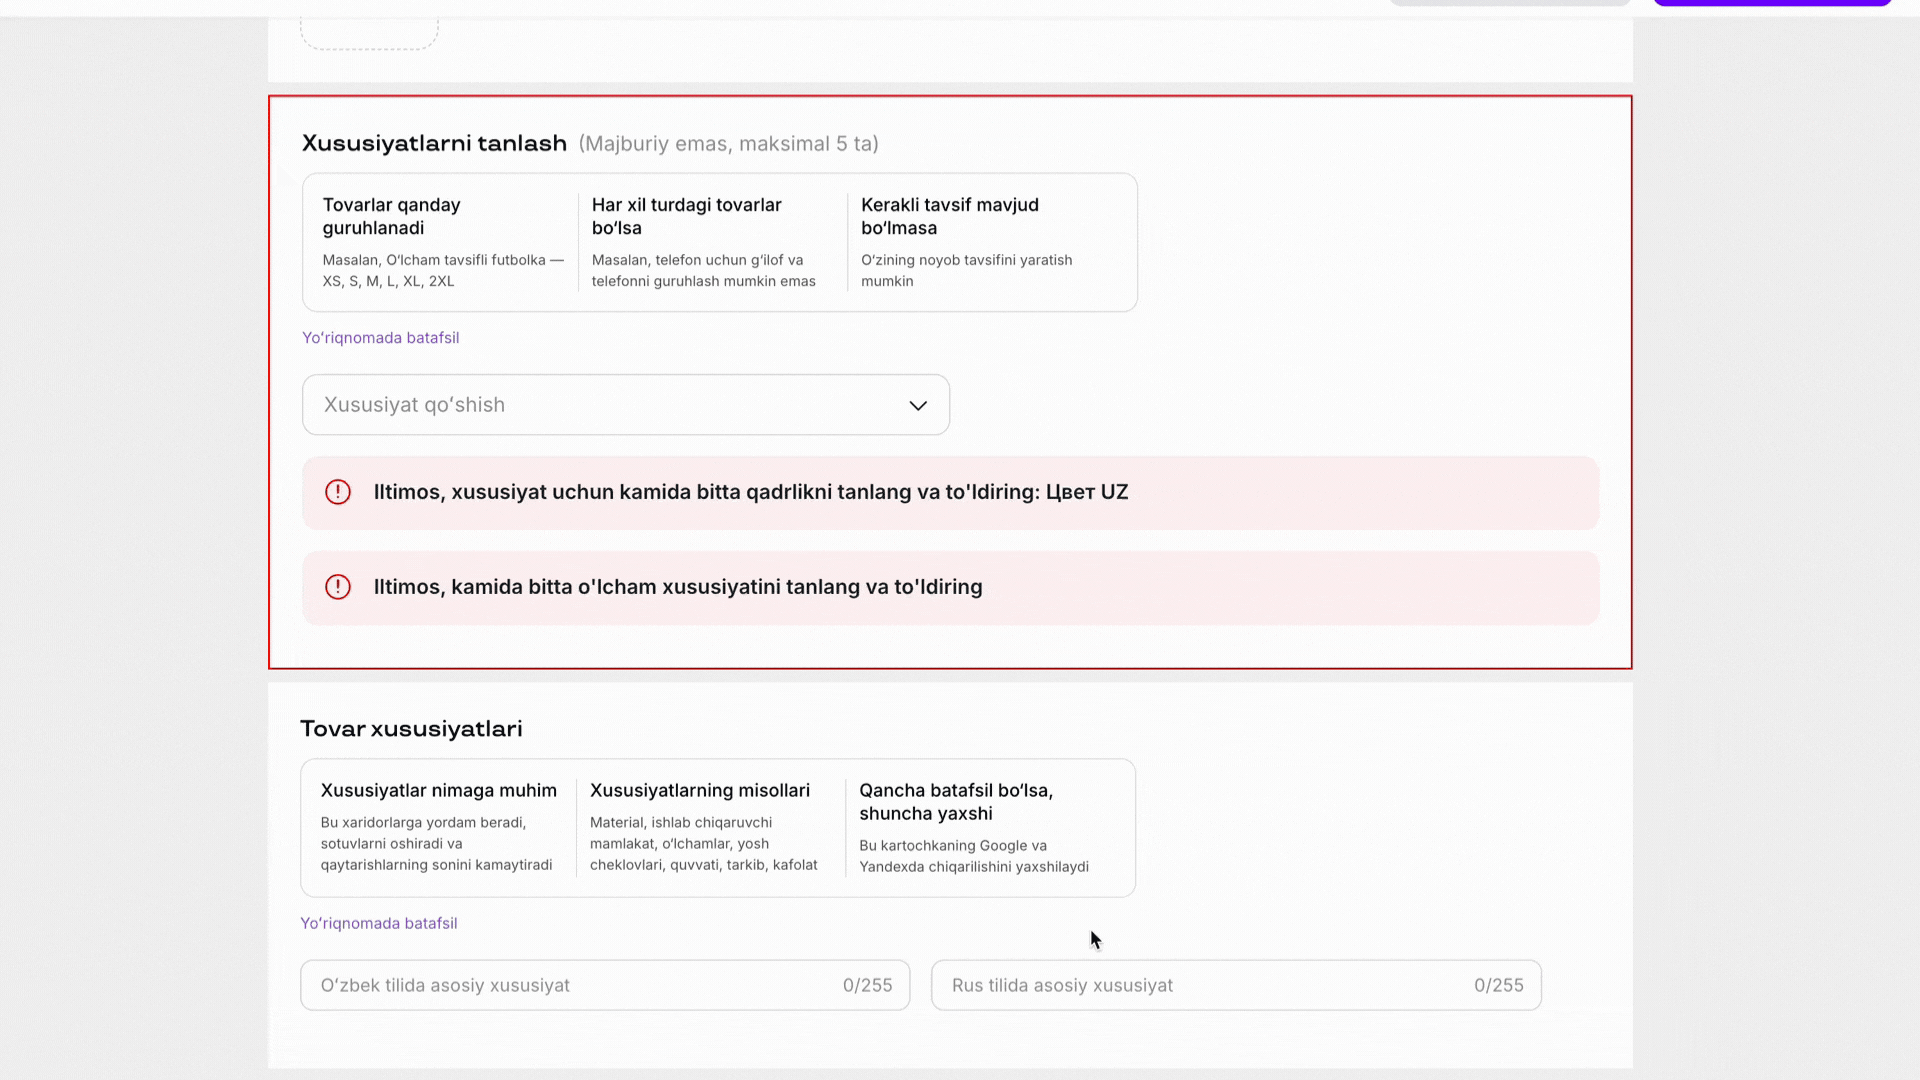Image resolution: width=1920 pixels, height=1080 pixels.
Task: Select the Tovarlar qanday guruhlanadi hint heading
Action: (391, 216)
